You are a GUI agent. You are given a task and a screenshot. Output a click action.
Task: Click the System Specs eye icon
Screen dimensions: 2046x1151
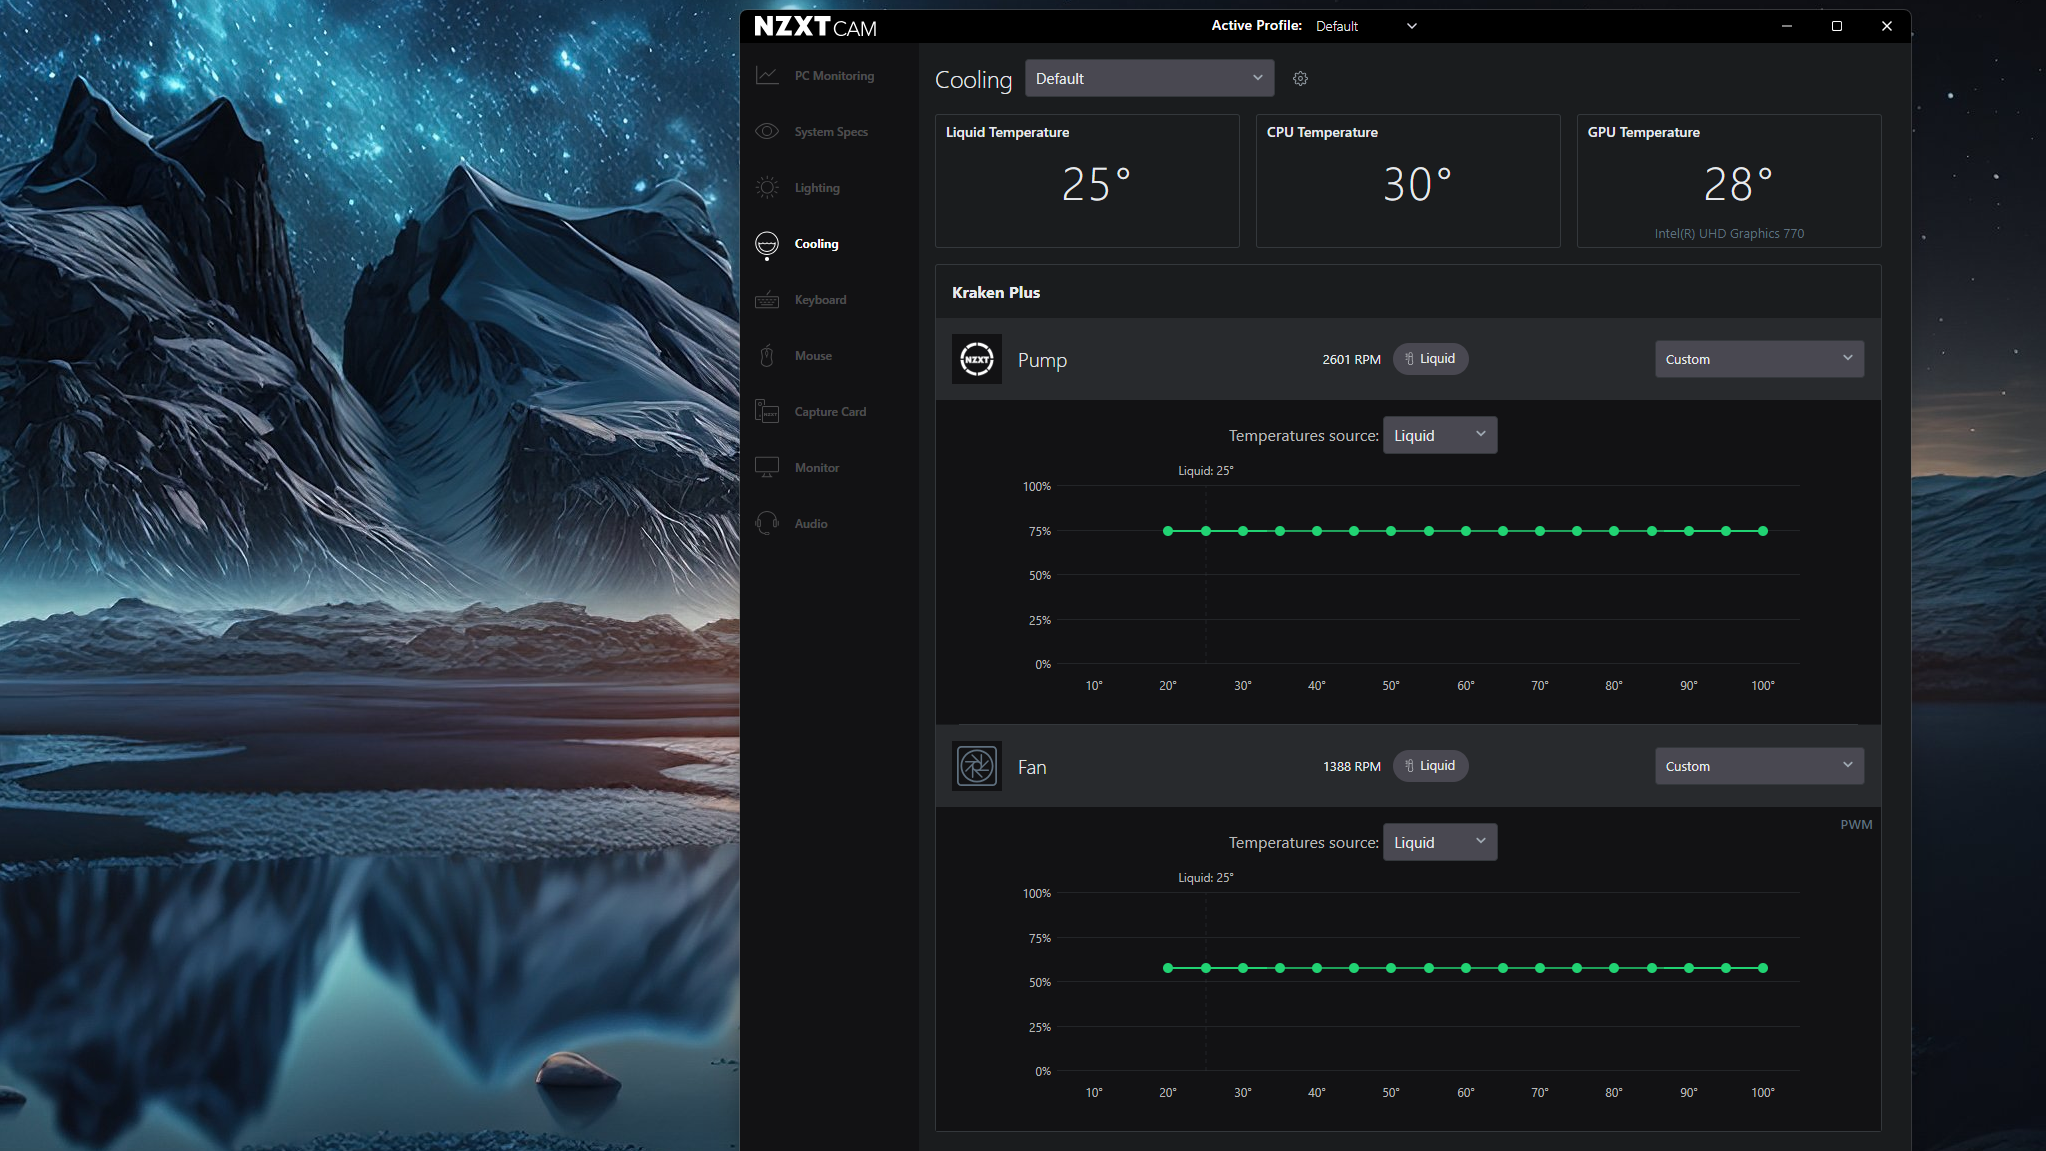[767, 132]
